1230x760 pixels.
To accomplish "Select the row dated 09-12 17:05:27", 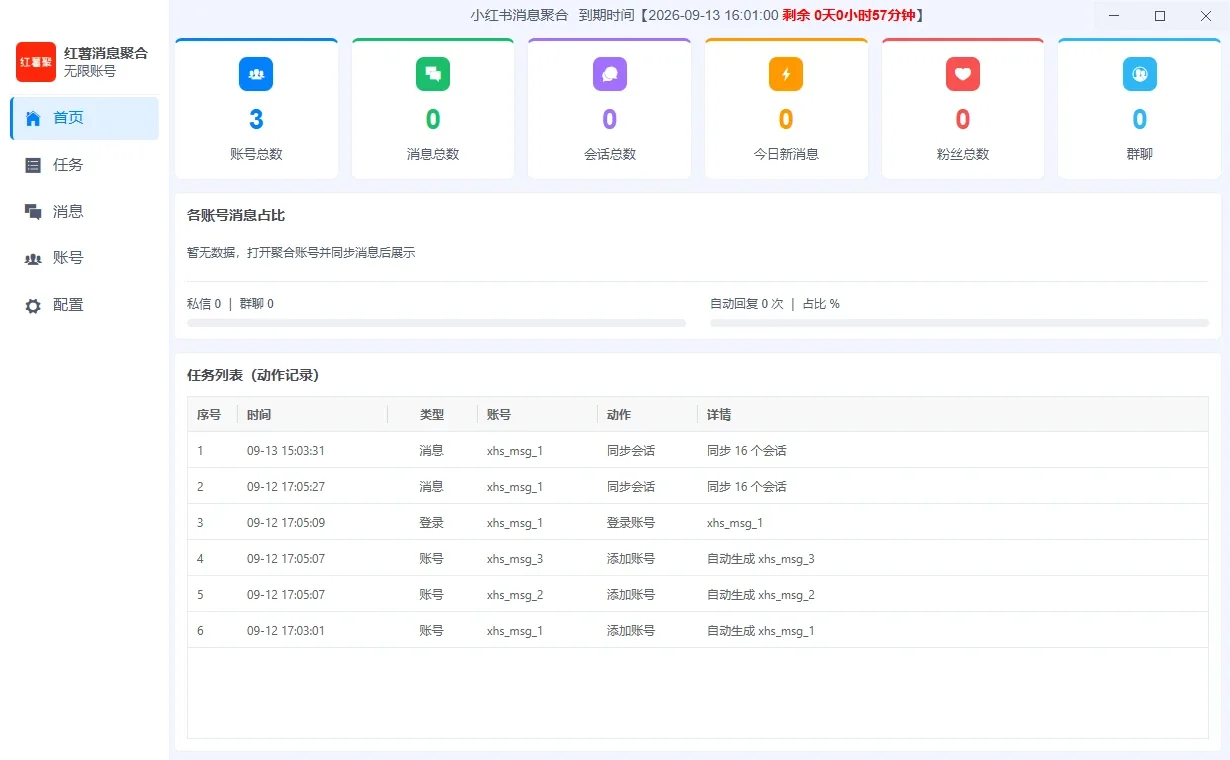I will tap(698, 486).
